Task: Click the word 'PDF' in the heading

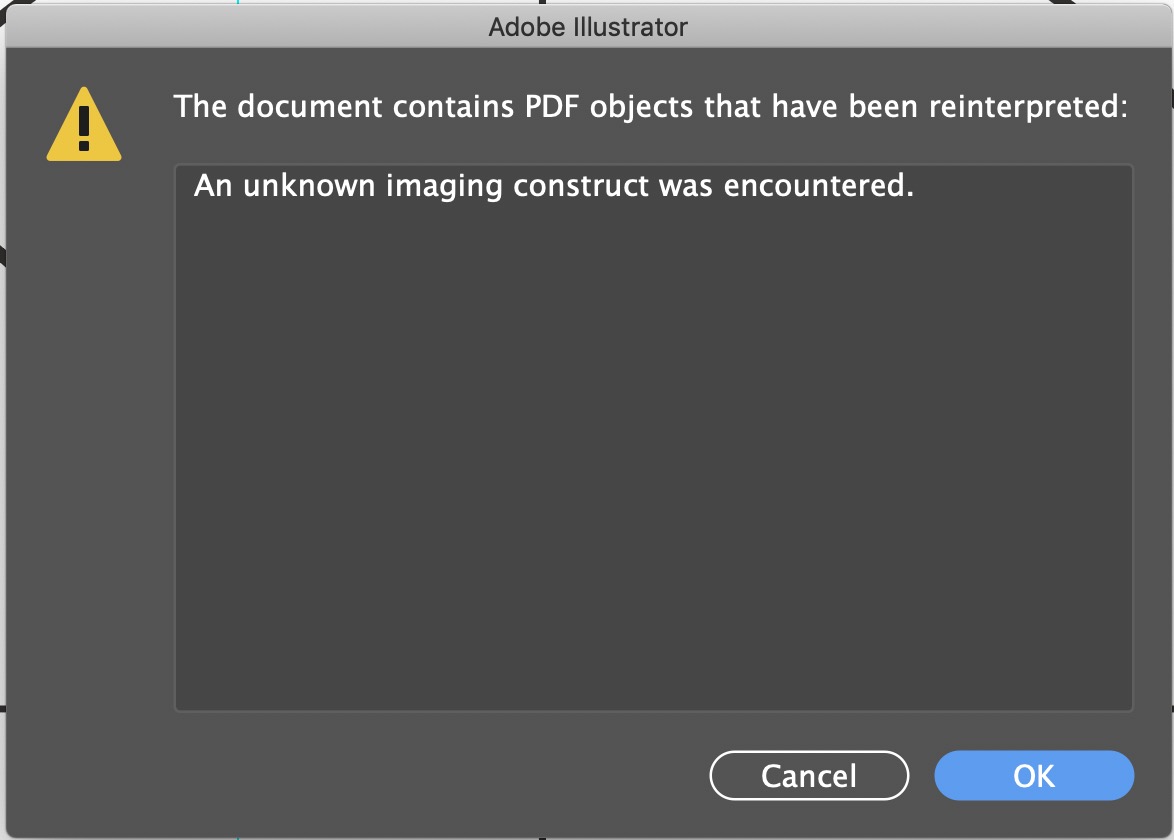Action: 552,106
